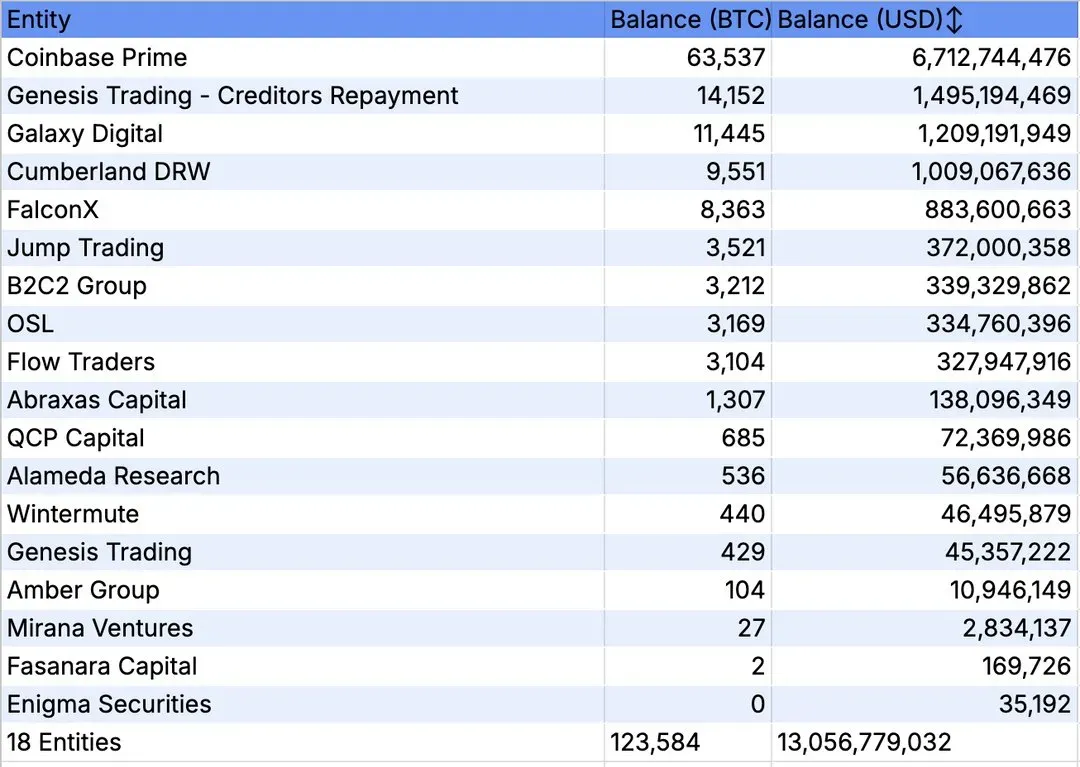Choose the B2C2 Group row
Screen dimensions: 1080x767
point(77,286)
